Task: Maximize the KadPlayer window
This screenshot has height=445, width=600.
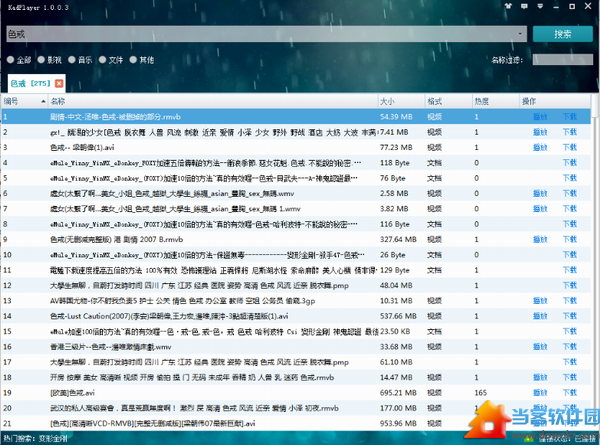Action: point(572,6)
